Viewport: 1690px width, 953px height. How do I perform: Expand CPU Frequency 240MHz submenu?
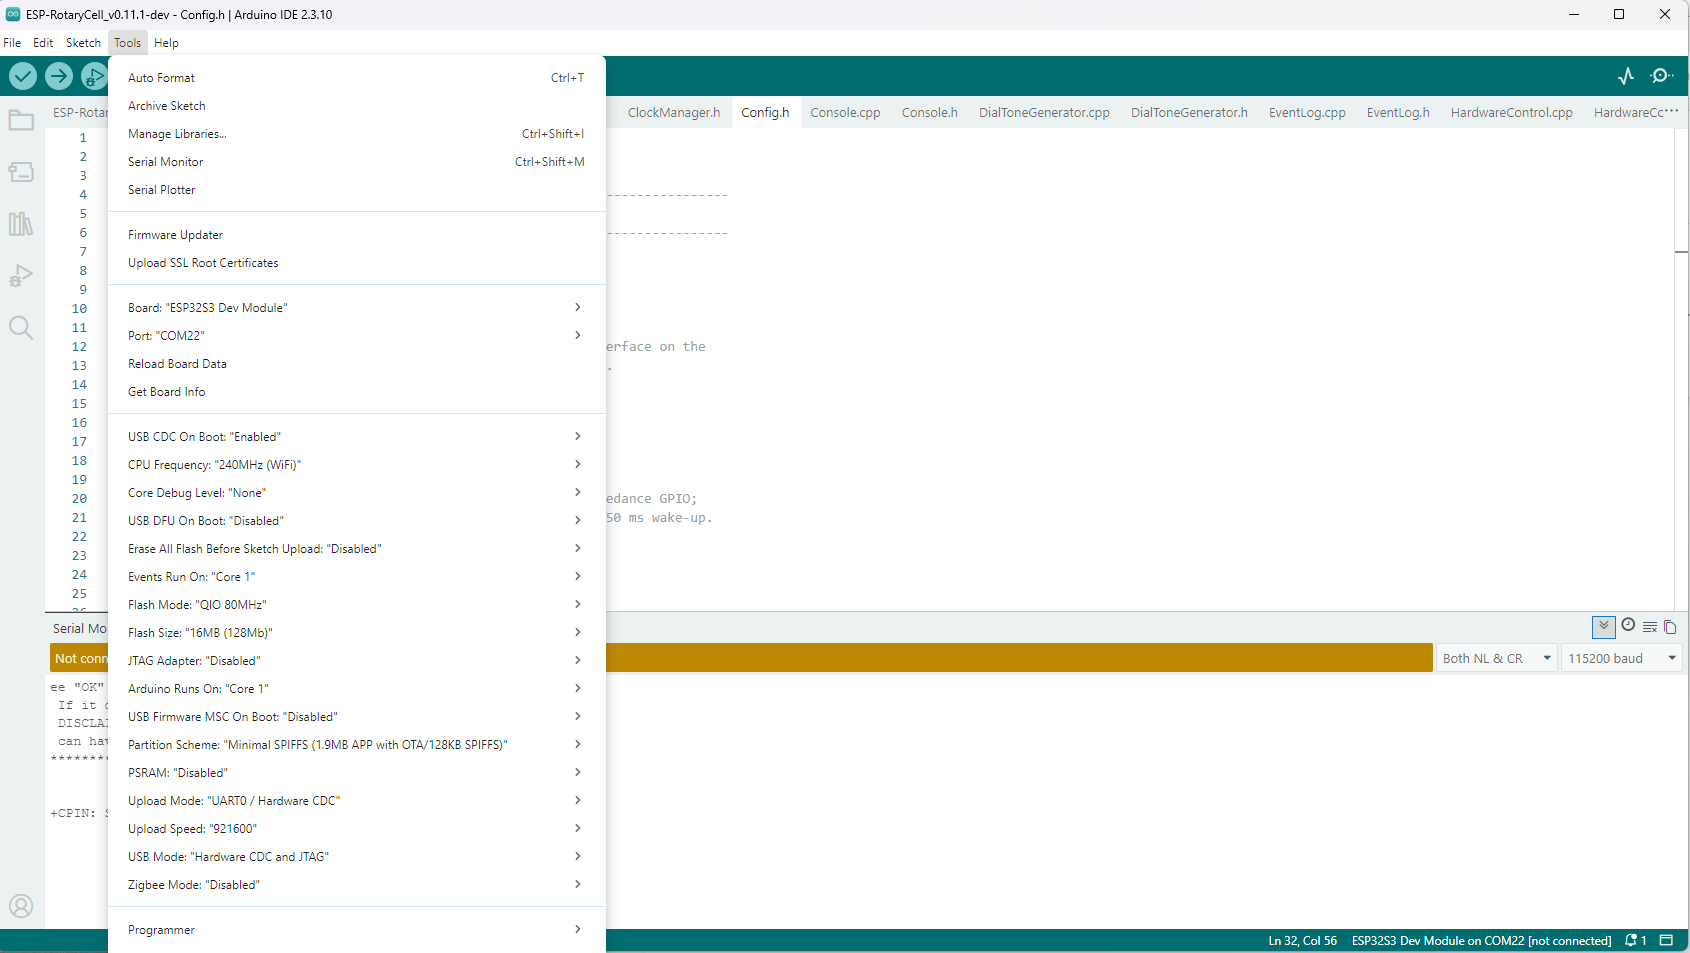tap(356, 465)
